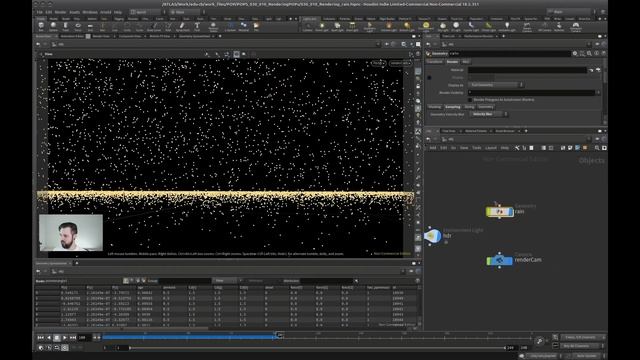This screenshot has width=640, height=360.
Task: Add a Spot Light from shelf
Action: [x=337, y=27]
